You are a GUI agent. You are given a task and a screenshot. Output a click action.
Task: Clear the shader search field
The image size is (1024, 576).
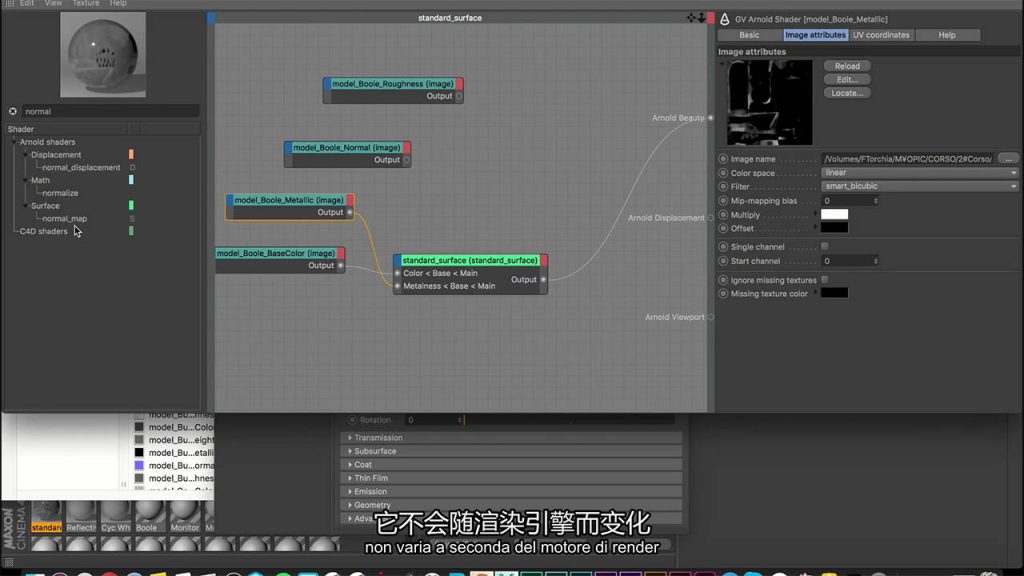tap(12, 112)
